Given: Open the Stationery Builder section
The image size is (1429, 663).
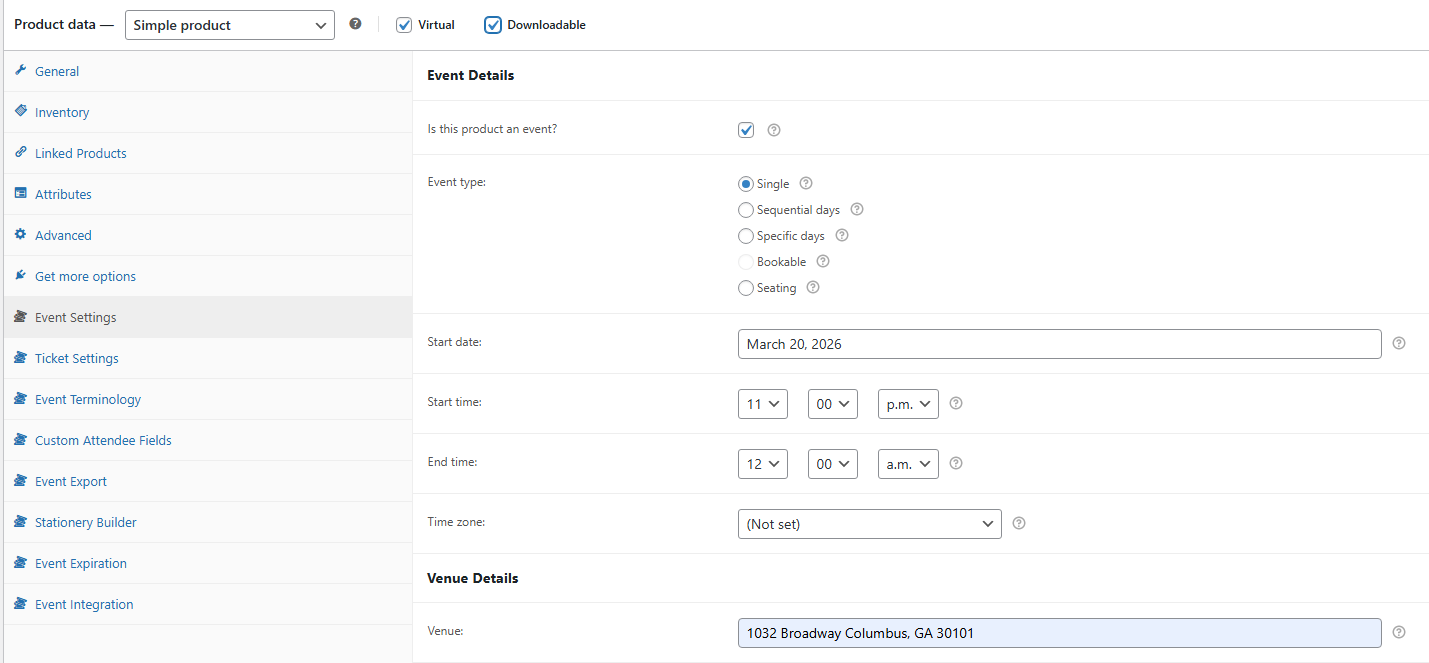Looking at the screenshot, I should [208, 522].
